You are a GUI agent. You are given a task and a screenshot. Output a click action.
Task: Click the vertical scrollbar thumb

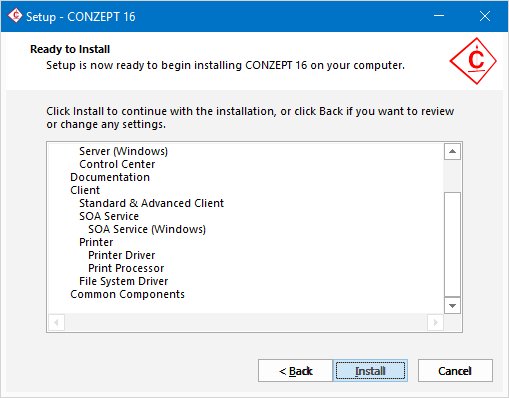tap(452, 244)
